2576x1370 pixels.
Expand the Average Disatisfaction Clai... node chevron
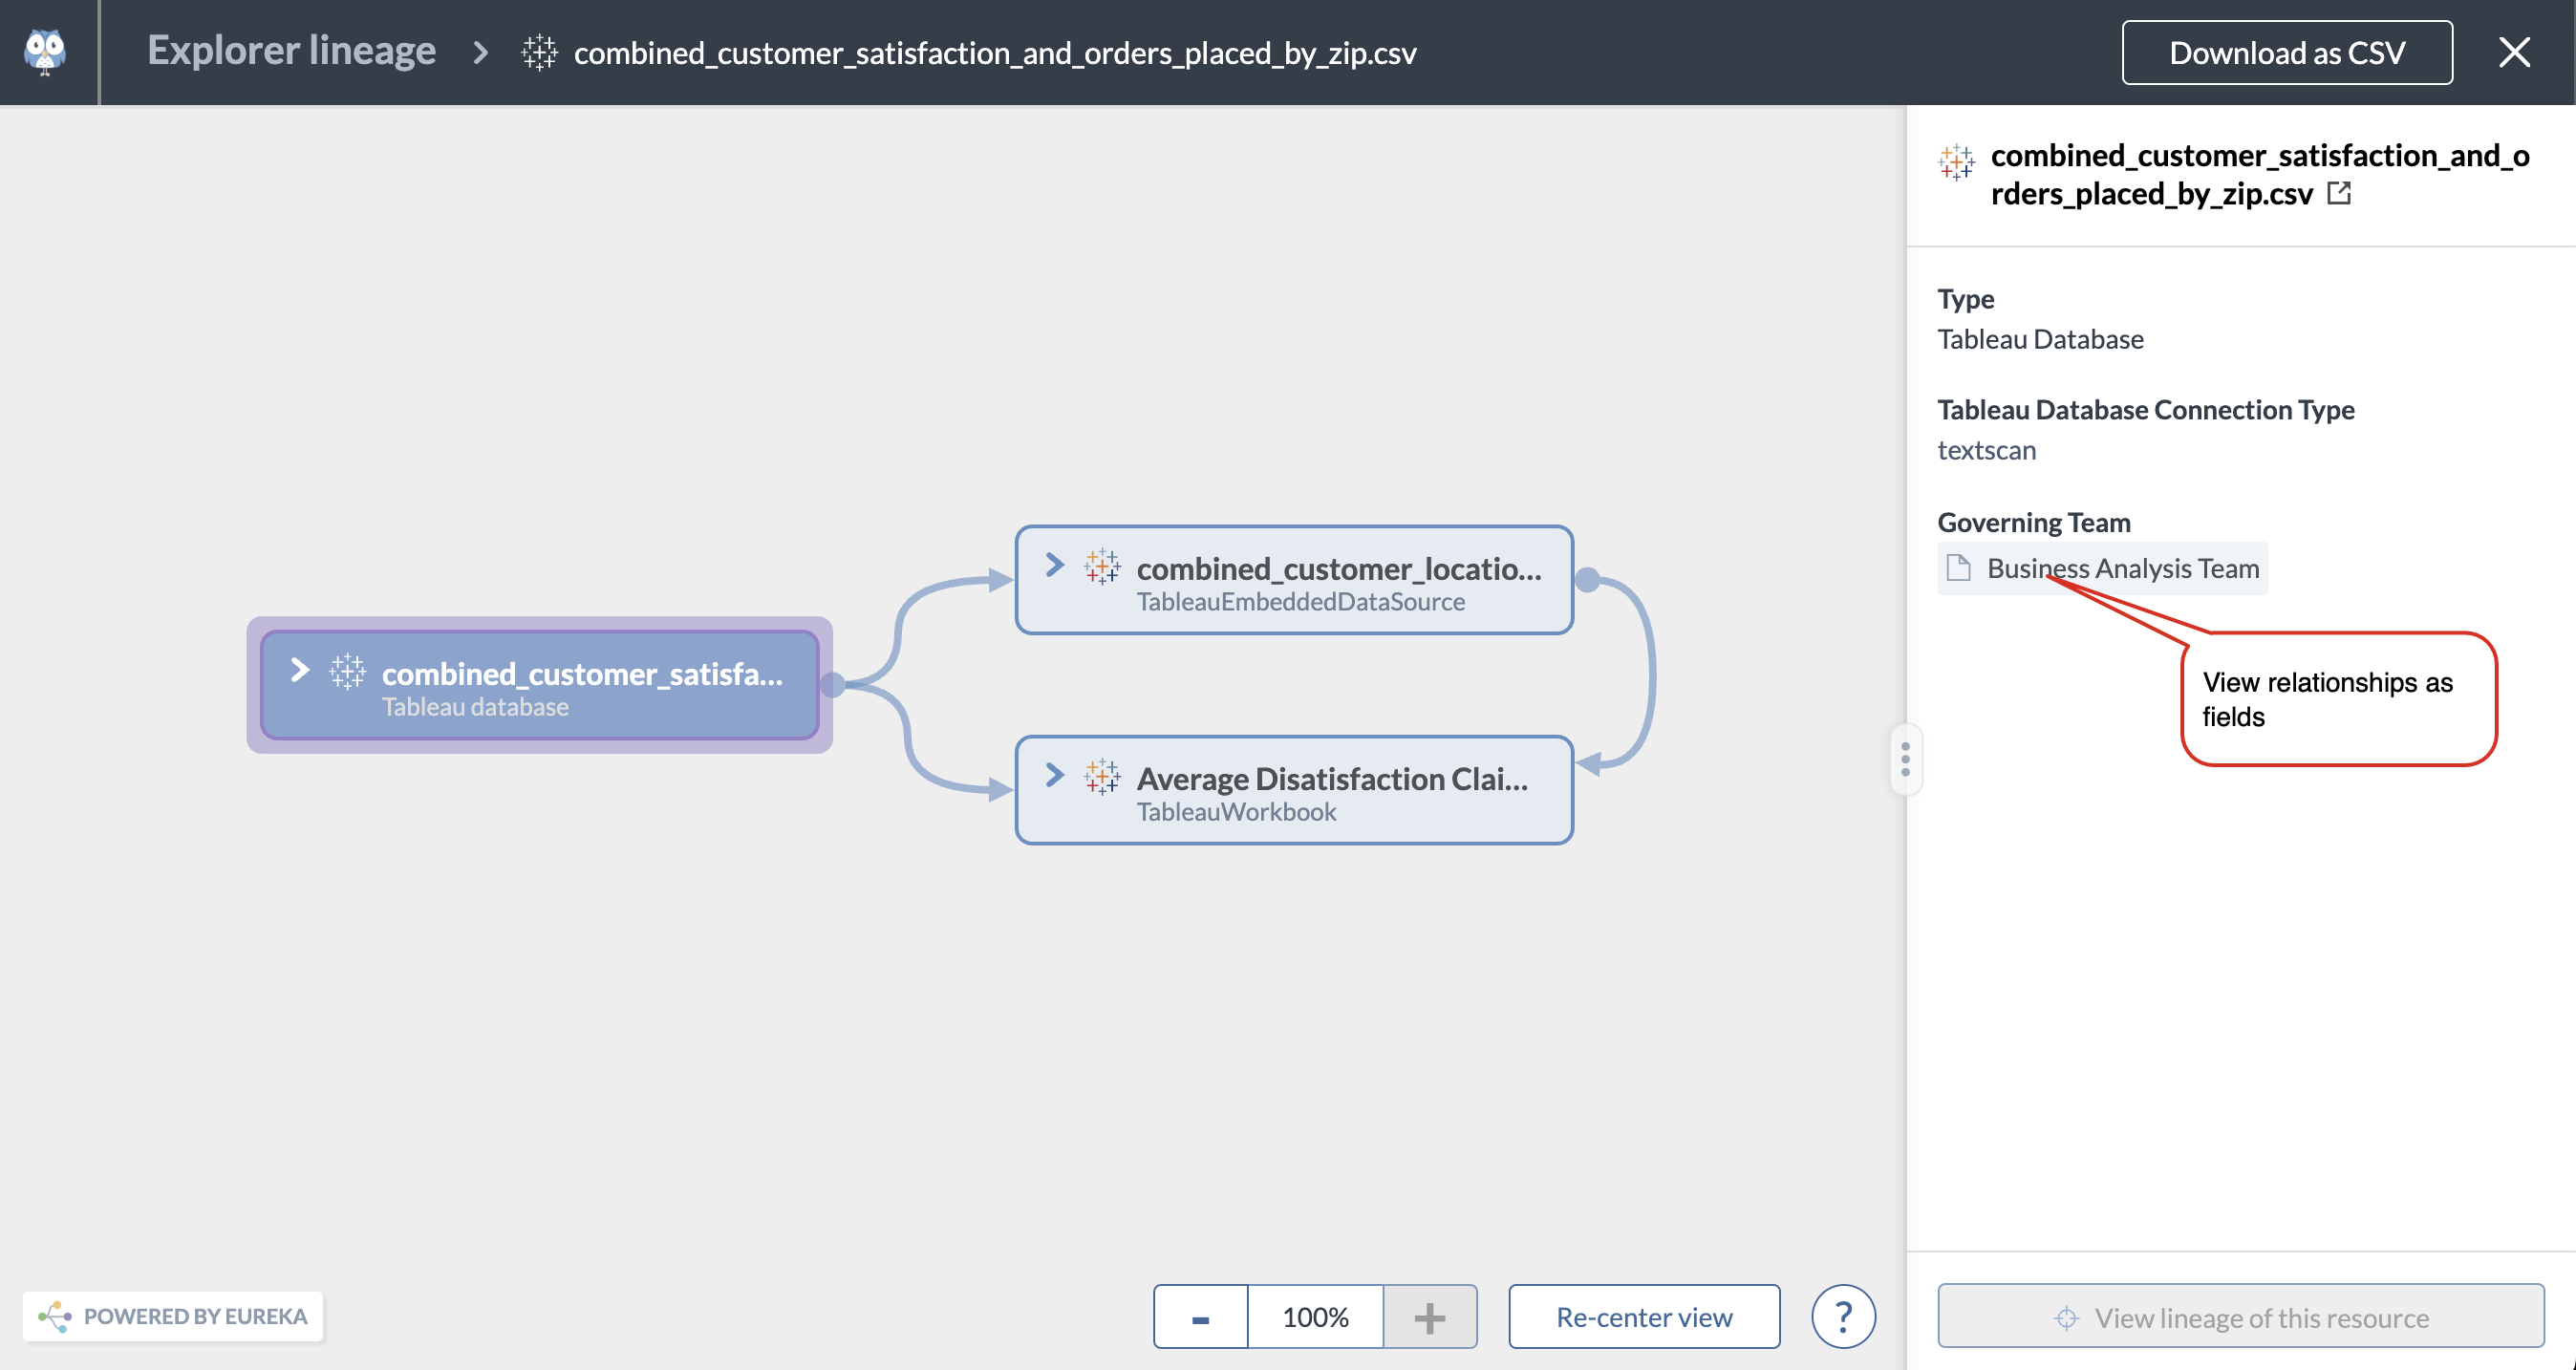click(x=1054, y=775)
